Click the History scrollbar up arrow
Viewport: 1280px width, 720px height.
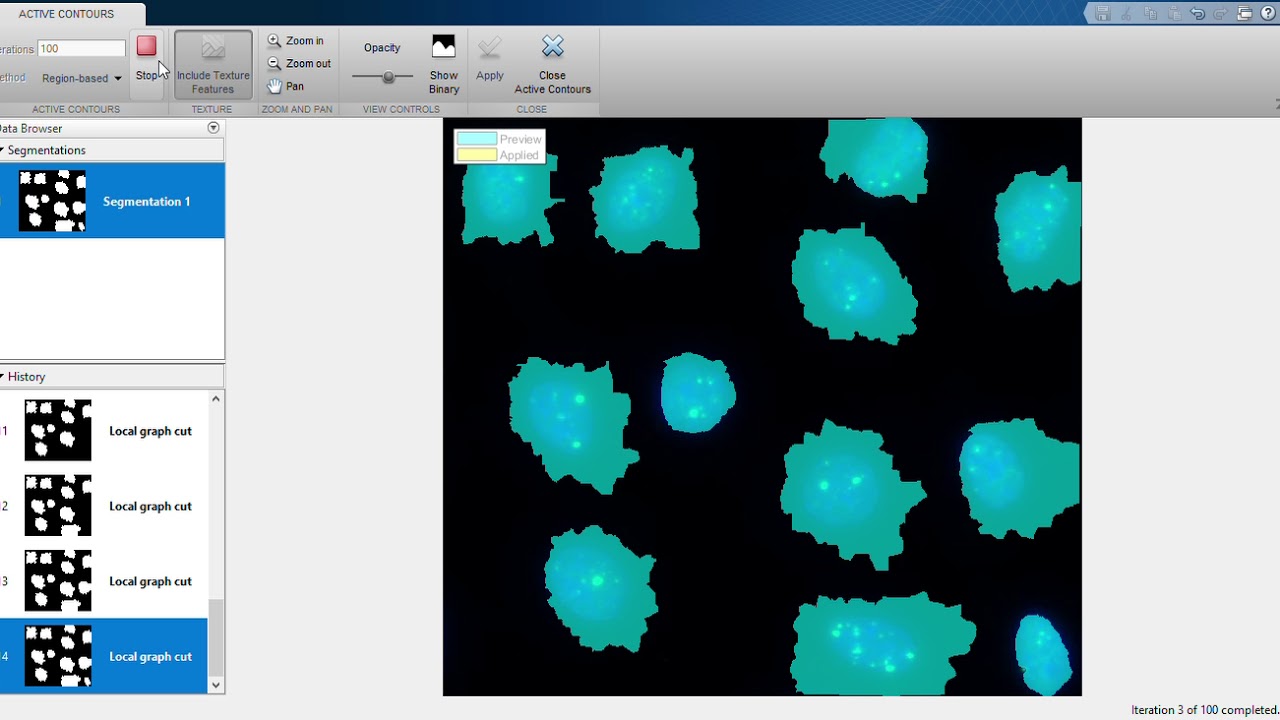[x=216, y=399]
